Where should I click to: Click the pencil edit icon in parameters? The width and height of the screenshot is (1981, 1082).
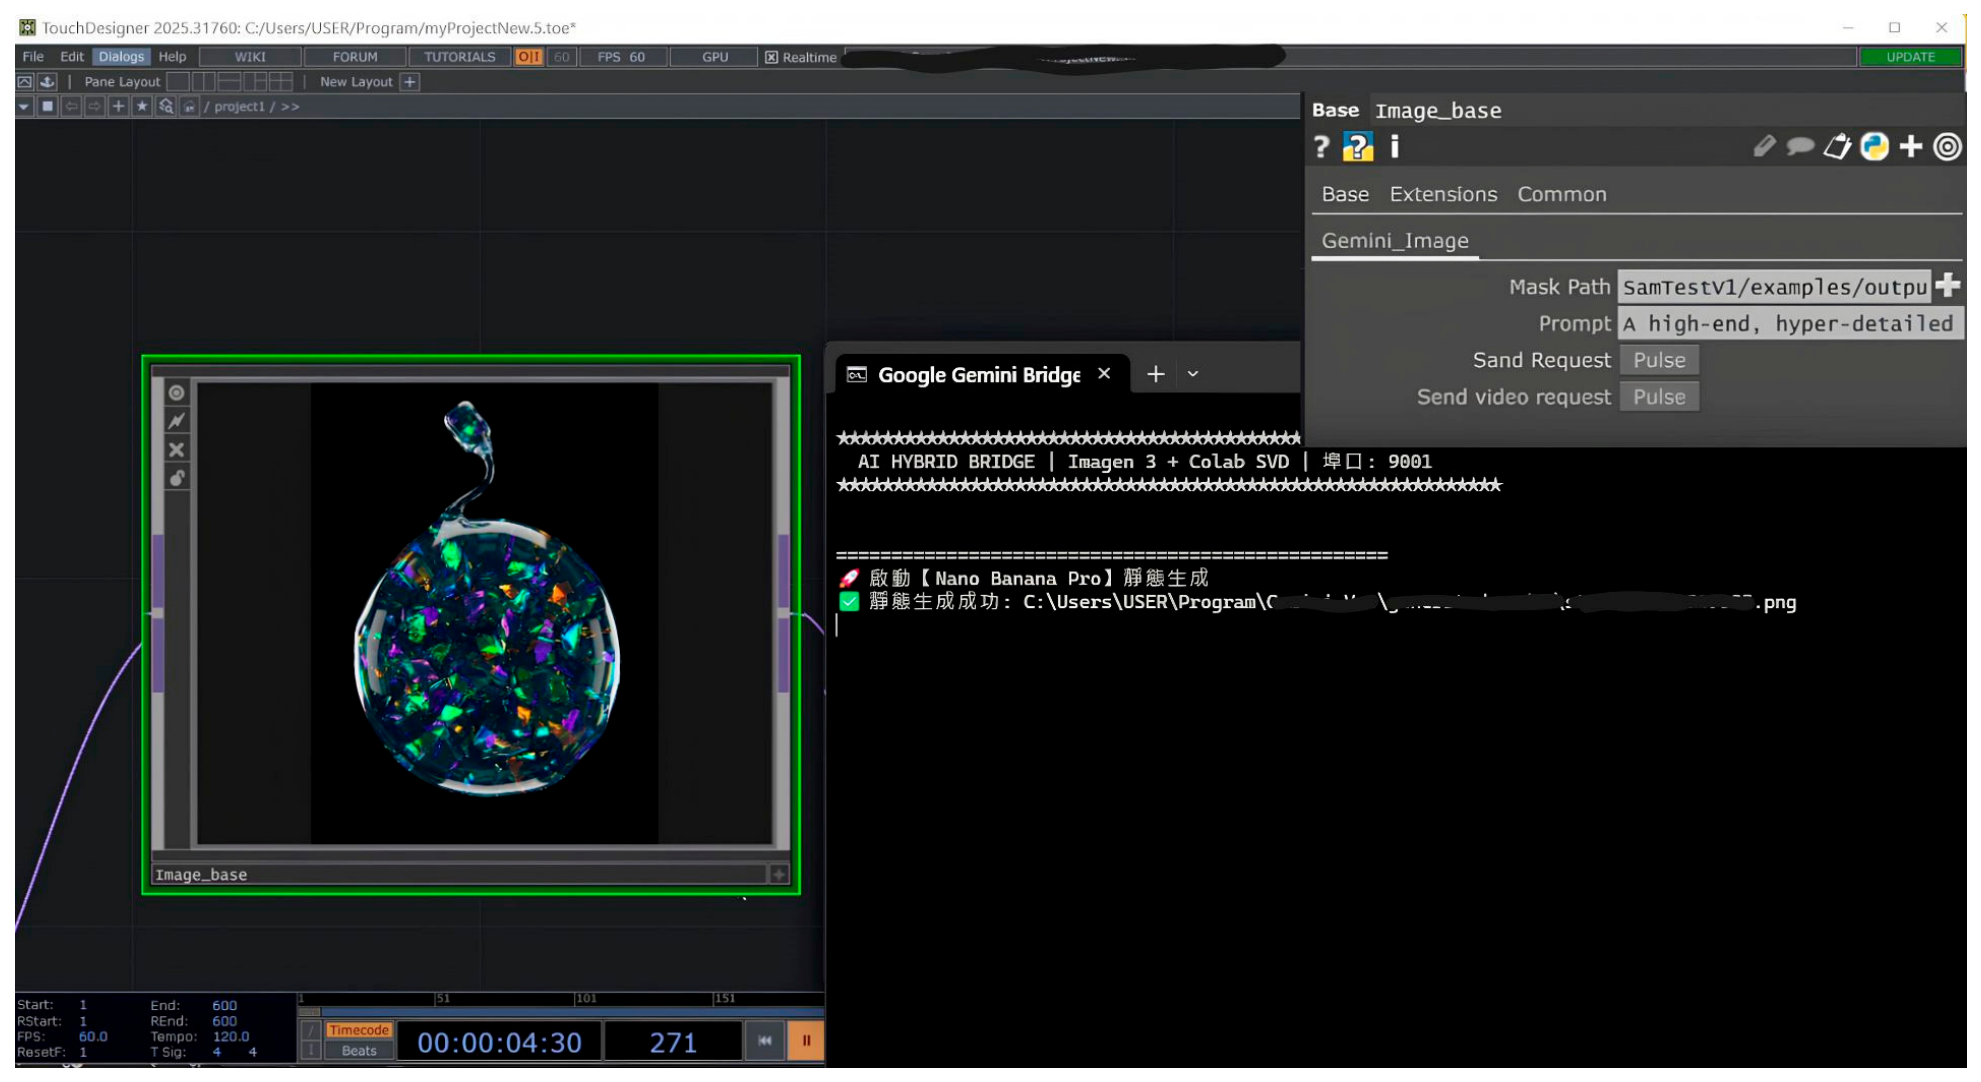point(1764,147)
